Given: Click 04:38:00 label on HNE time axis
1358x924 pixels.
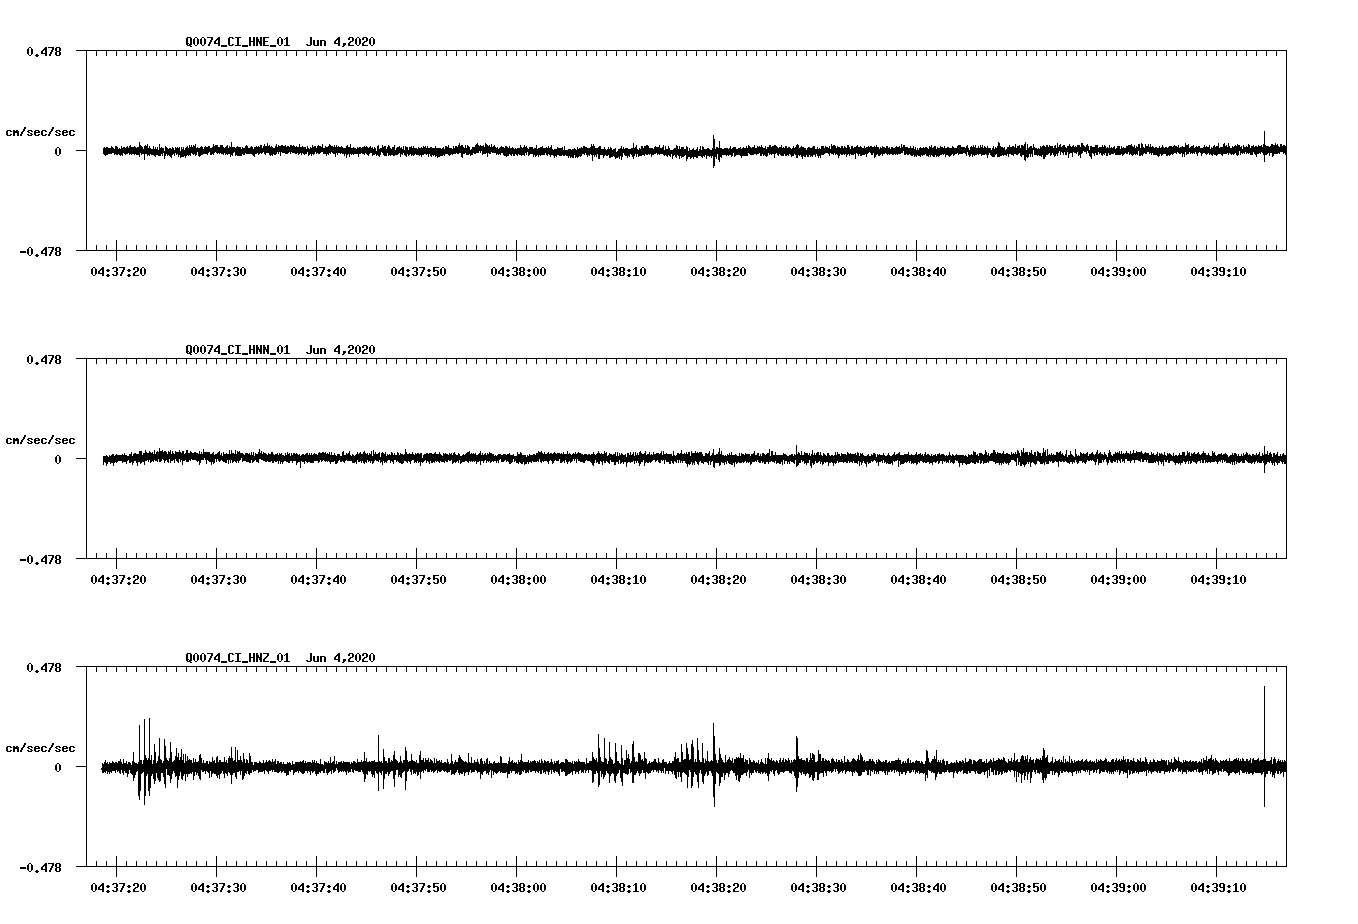Looking at the screenshot, I should [x=518, y=272].
